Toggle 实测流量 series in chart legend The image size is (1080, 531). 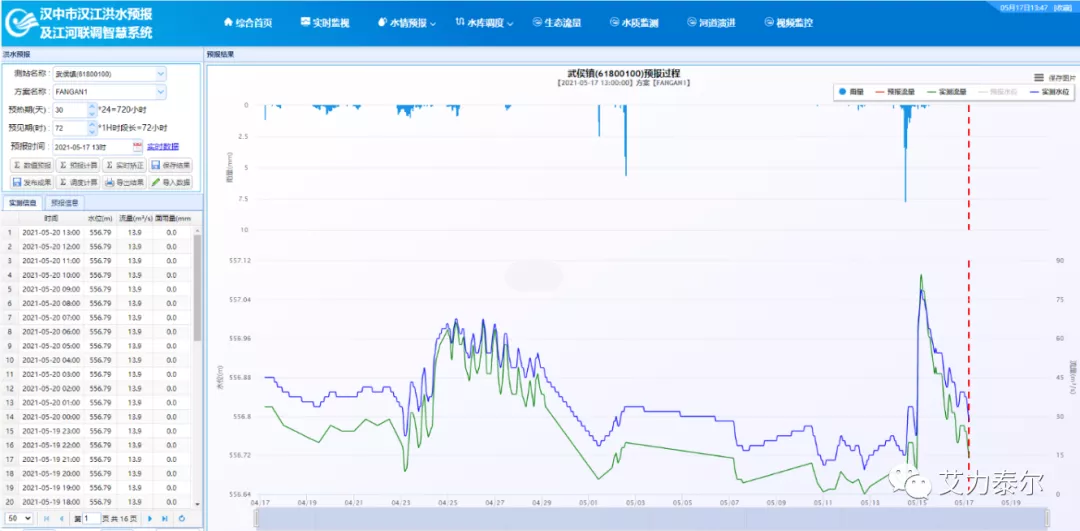pos(946,92)
